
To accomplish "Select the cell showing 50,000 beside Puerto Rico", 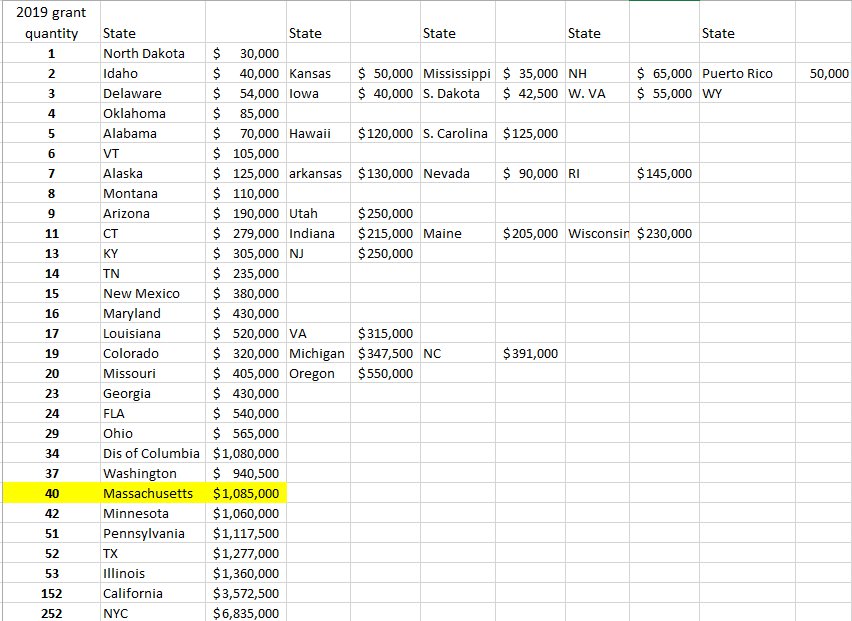I will (825, 73).
